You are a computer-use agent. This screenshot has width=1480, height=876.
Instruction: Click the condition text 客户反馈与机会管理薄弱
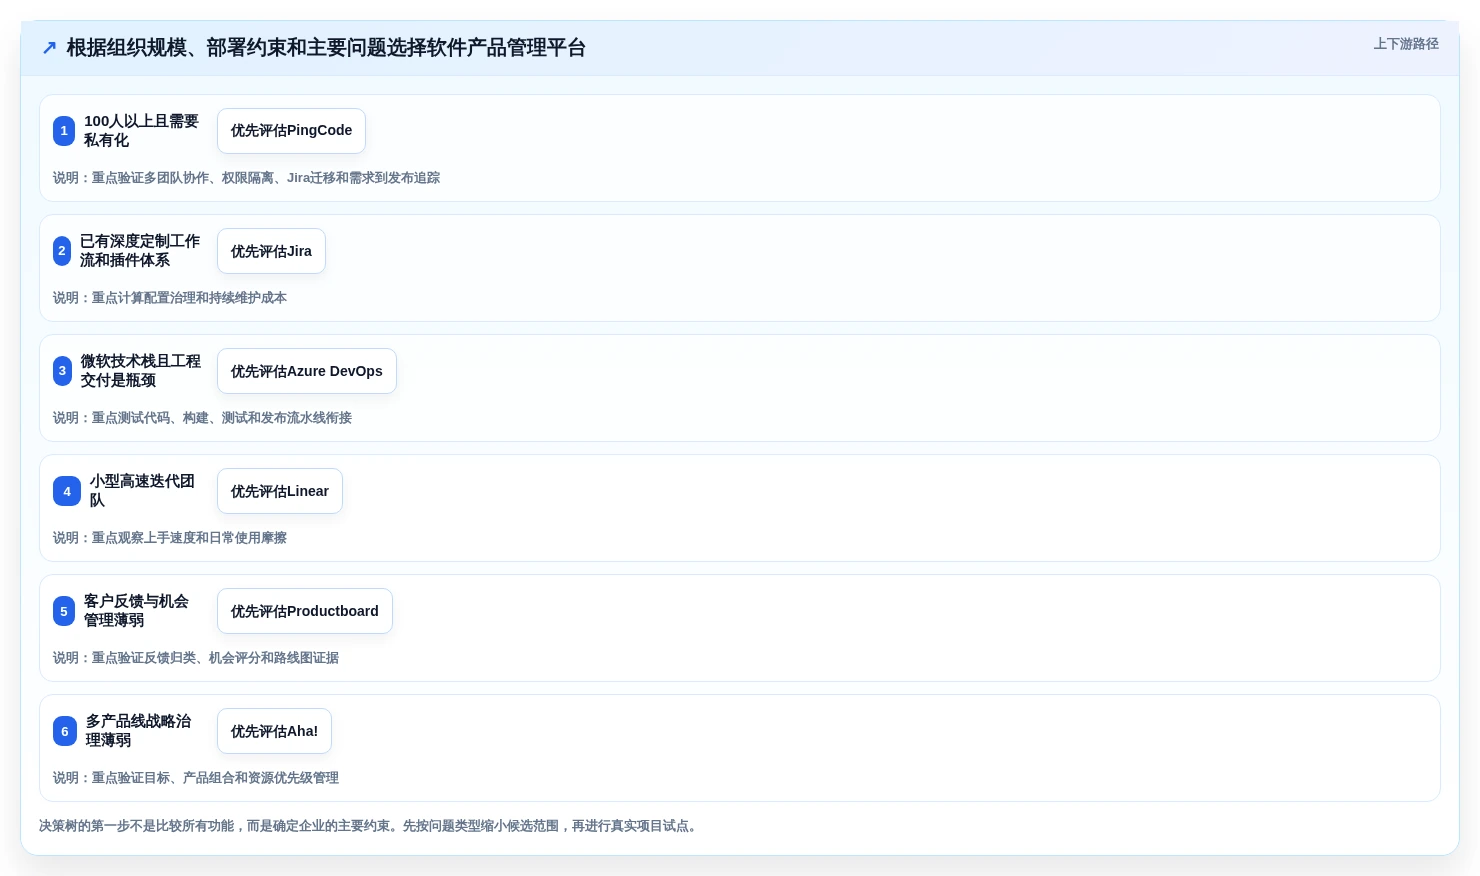pyautogui.click(x=136, y=611)
